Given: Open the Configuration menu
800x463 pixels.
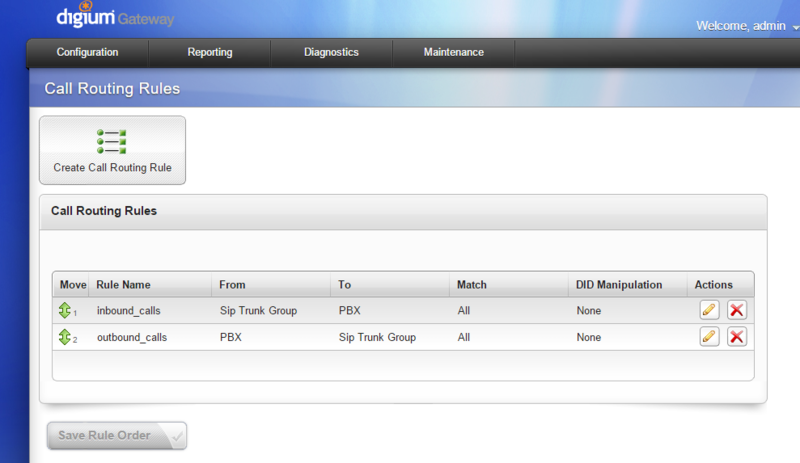Looking at the screenshot, I should coord(87,52).
